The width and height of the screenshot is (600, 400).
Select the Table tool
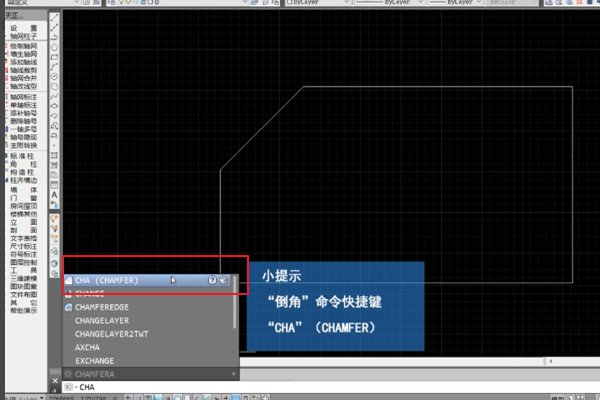[54, 185]
